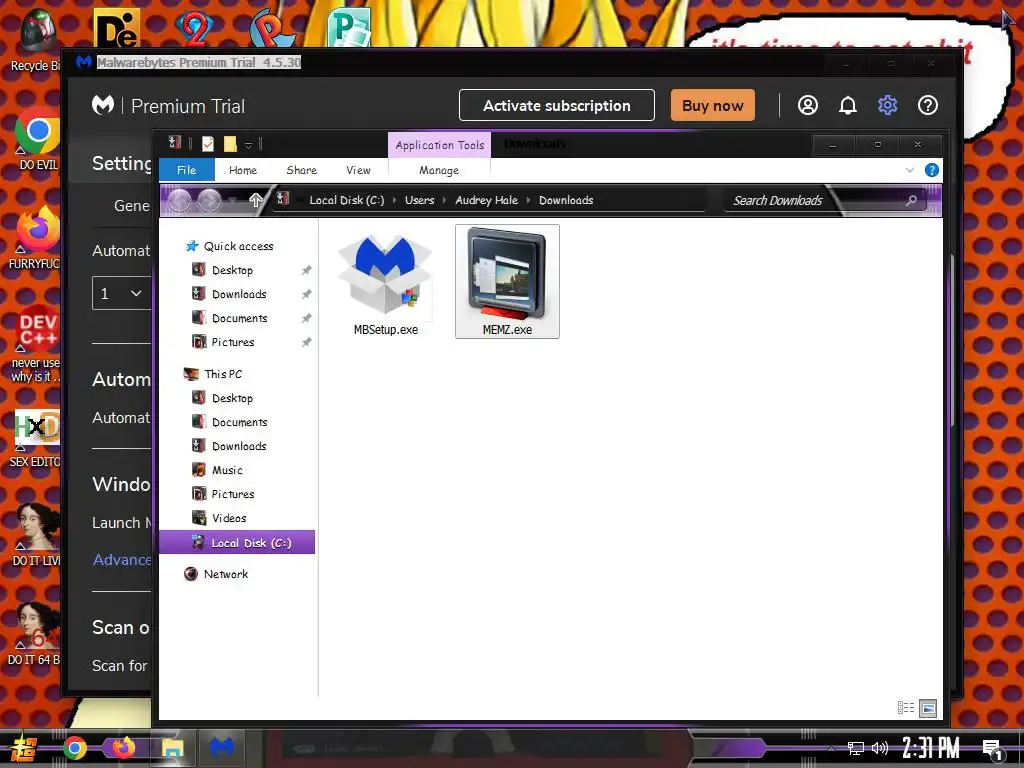Click Audrey Hale breadcrumb segment
Viewport: 1024px width, 768px height.
coord(487,200)
